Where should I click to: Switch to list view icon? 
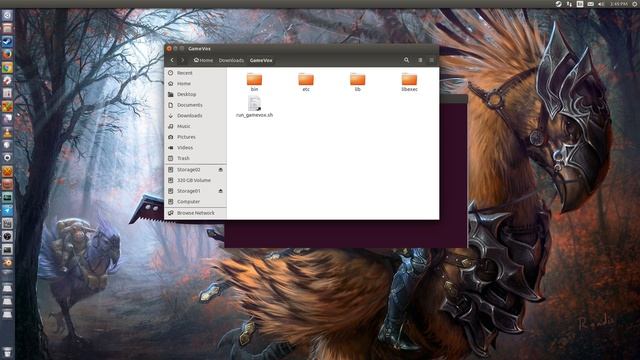(420, 60)
